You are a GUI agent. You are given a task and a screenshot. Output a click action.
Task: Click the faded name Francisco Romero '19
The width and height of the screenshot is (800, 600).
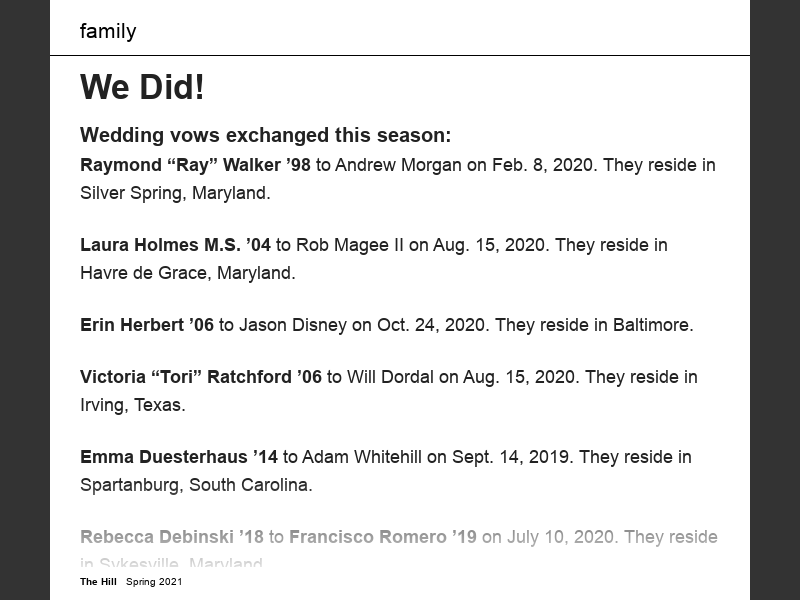(383, 537)
